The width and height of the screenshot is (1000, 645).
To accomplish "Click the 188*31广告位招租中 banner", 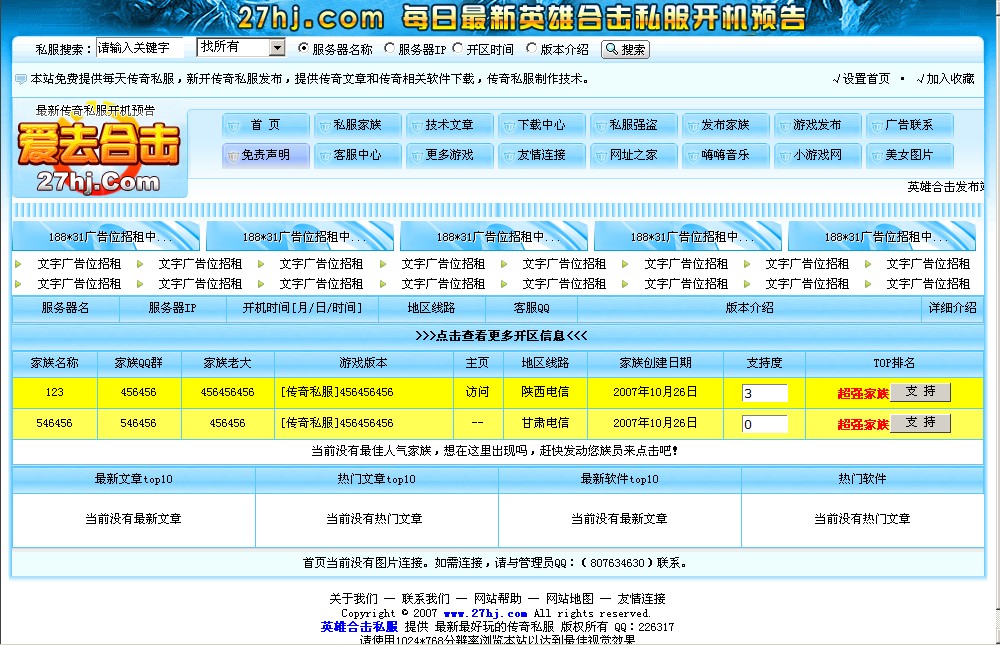I will 105,237.
